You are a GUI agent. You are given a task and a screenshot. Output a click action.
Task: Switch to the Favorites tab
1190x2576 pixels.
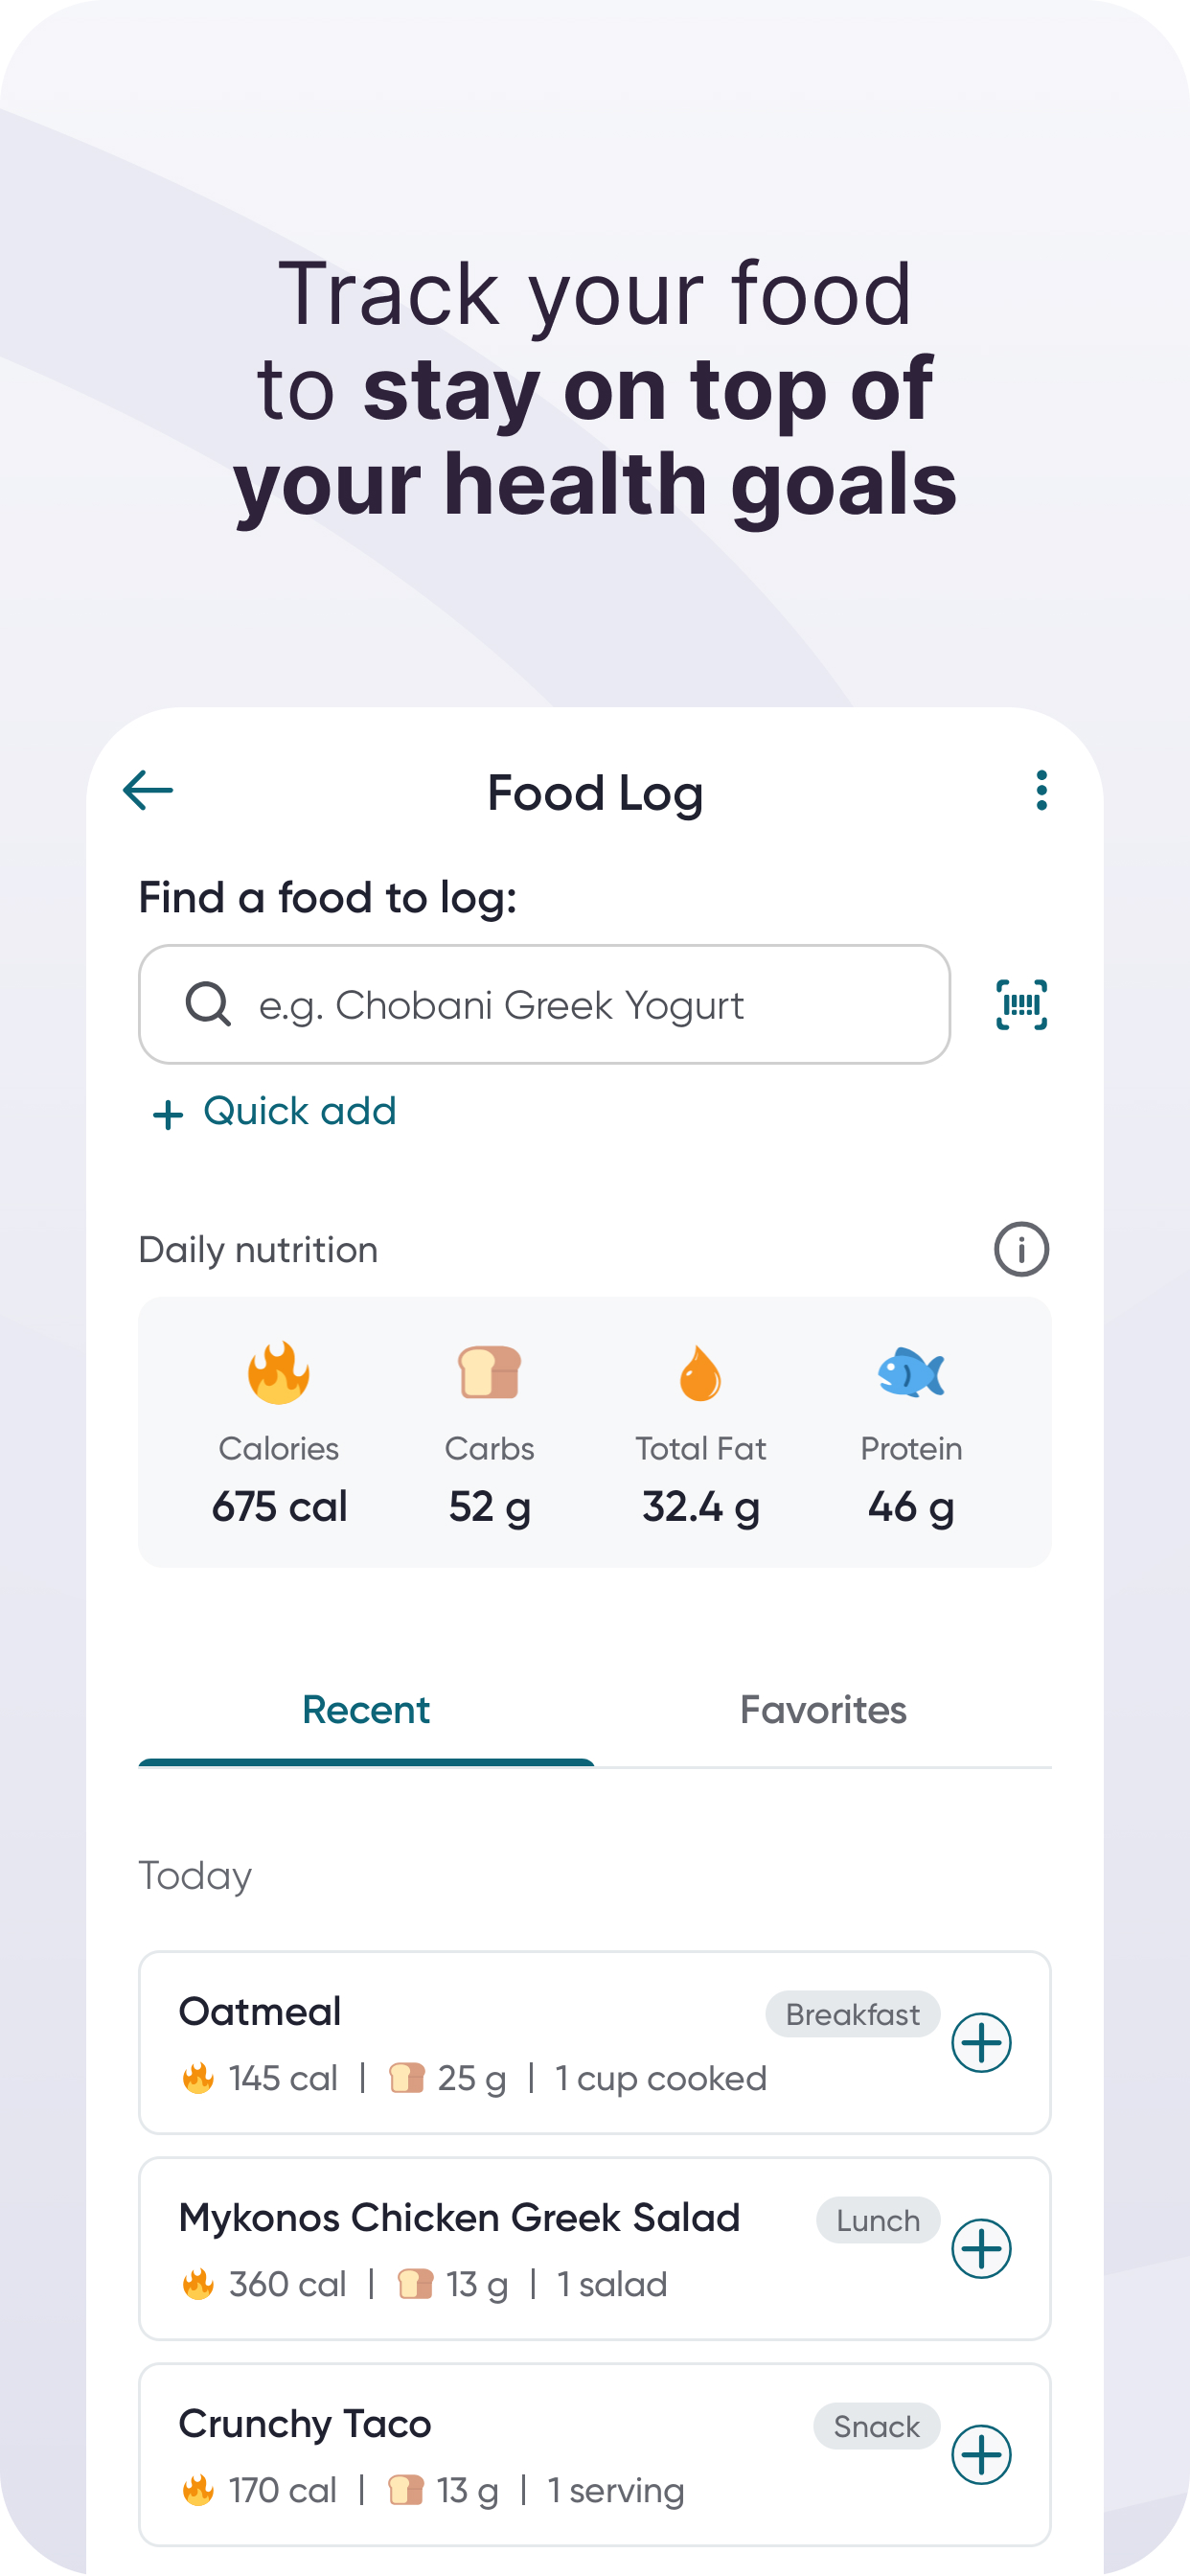[823, 1710]
